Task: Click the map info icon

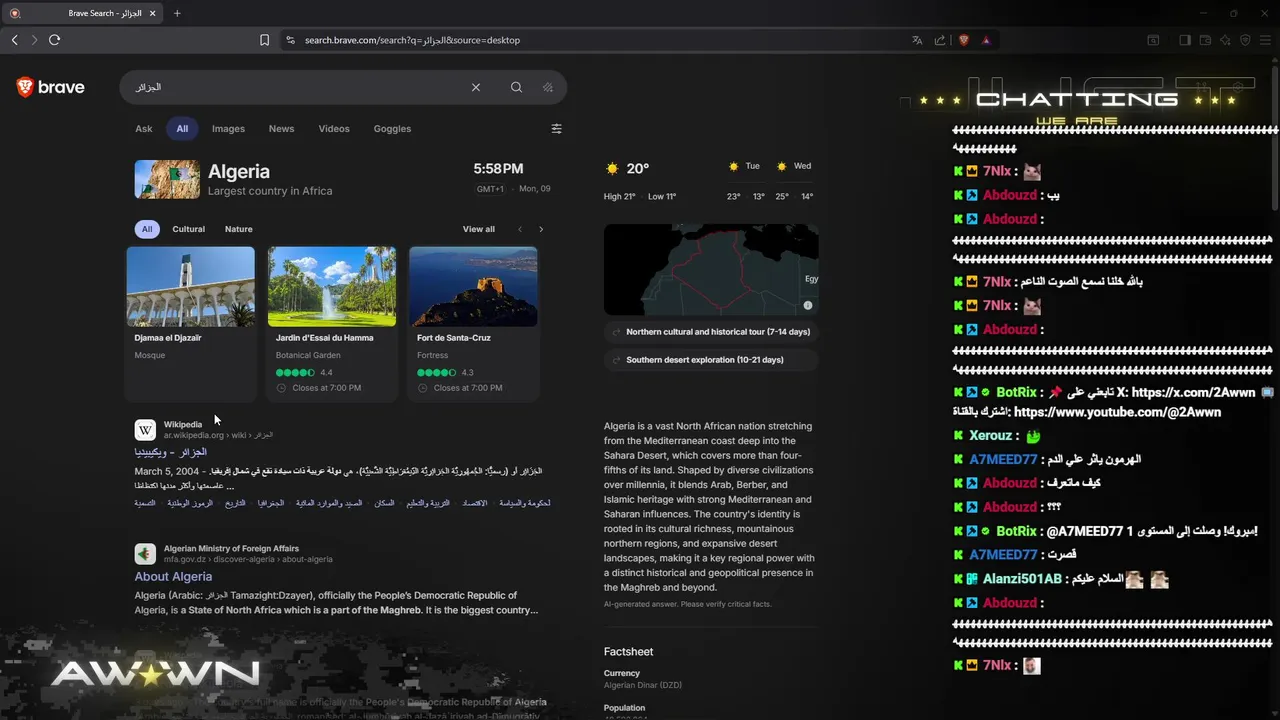Action: pyautogui.click(x=808, y=305)
